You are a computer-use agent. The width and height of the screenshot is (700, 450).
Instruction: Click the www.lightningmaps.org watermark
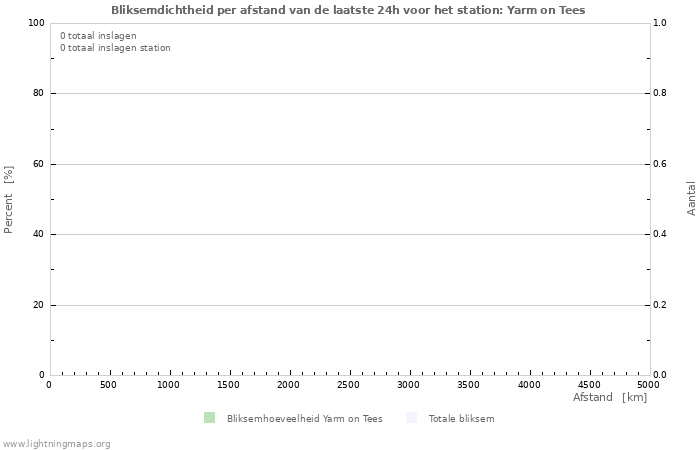coord(56,444)
